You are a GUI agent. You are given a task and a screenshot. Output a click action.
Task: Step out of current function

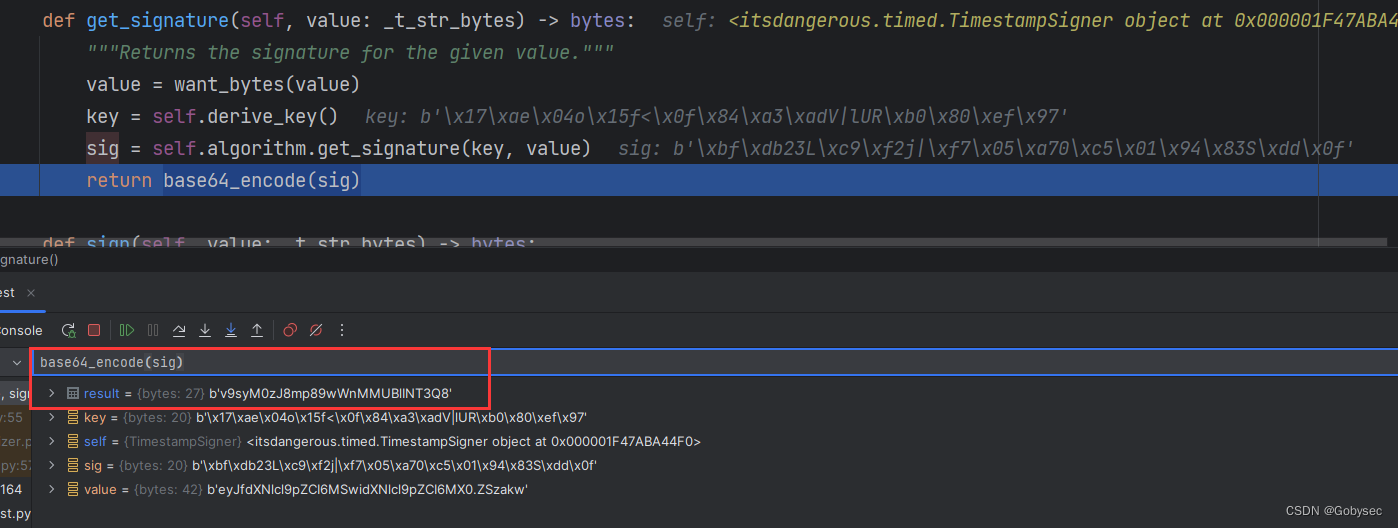(257, 330)
